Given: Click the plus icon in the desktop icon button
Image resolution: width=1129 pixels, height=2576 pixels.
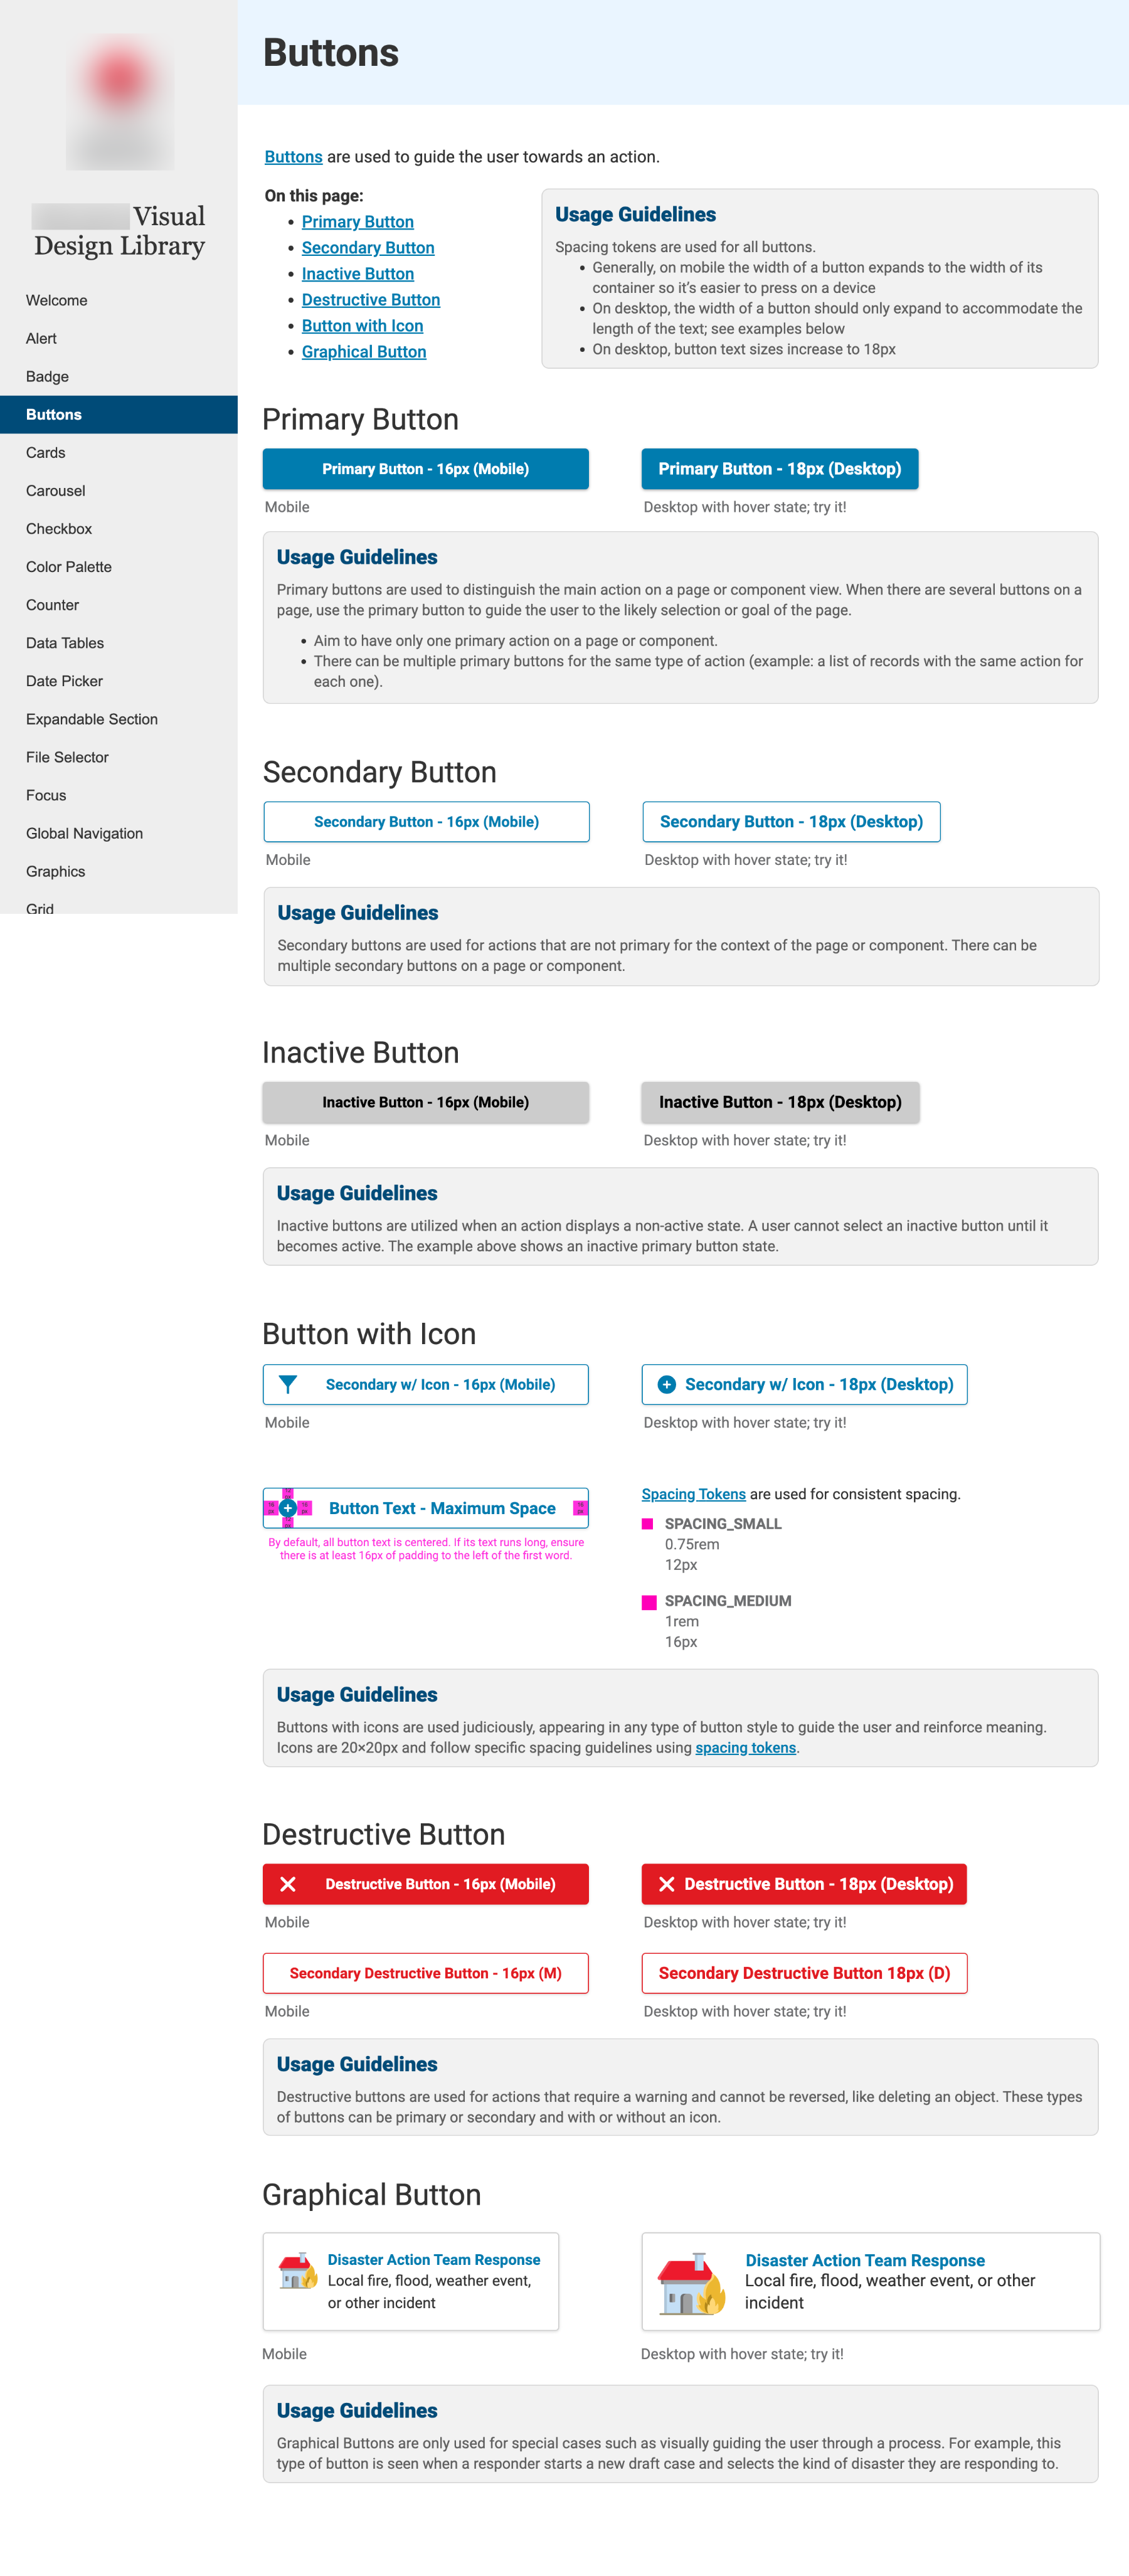Looking at the screenshot, I should 666,1384.
